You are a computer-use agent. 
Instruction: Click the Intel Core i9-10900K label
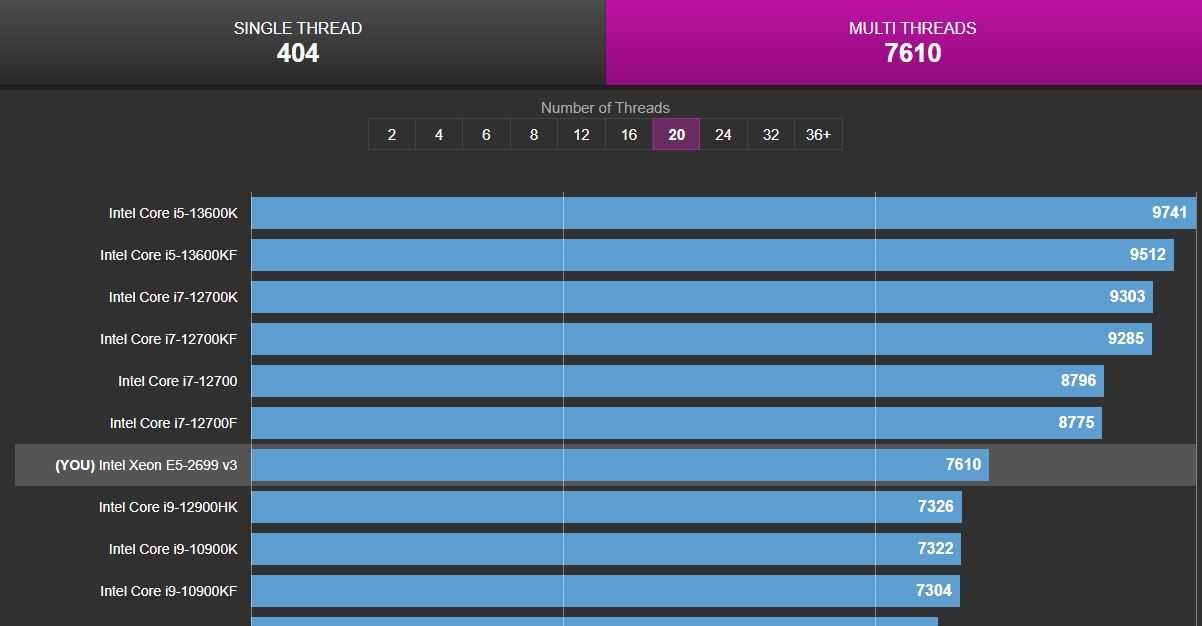[x=173, y=549]
